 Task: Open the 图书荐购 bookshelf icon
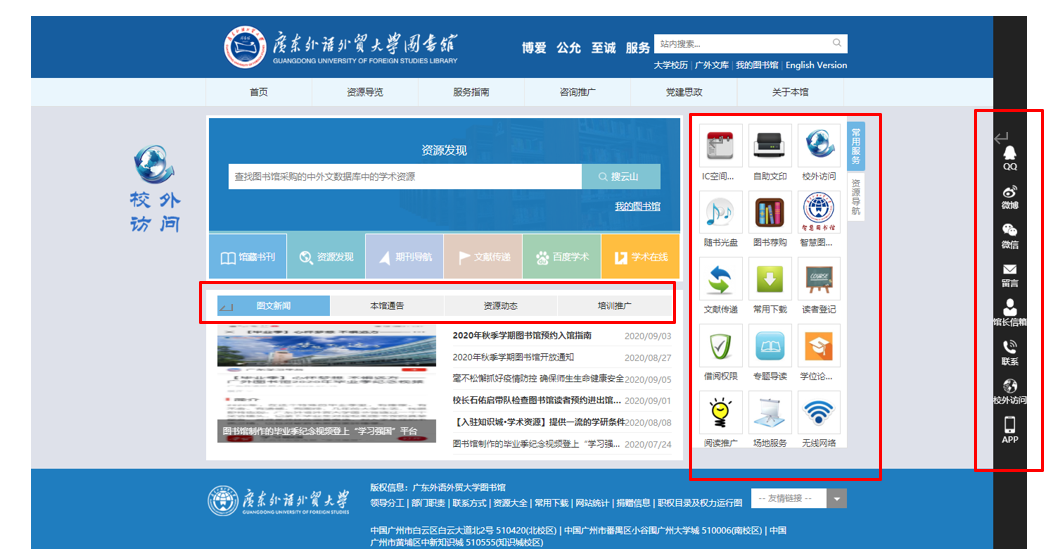point(770,212)
